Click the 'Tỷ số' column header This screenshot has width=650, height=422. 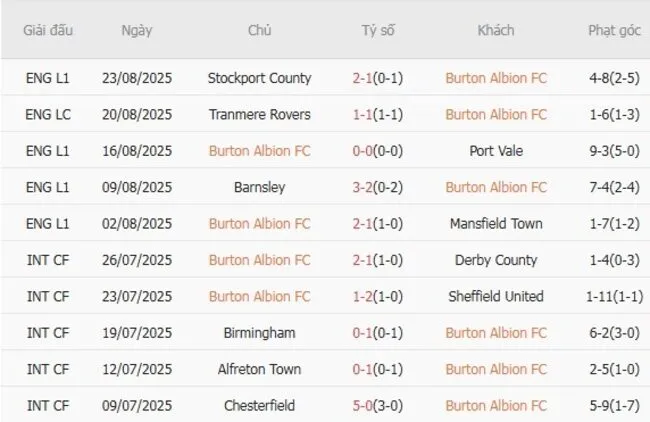378,30
